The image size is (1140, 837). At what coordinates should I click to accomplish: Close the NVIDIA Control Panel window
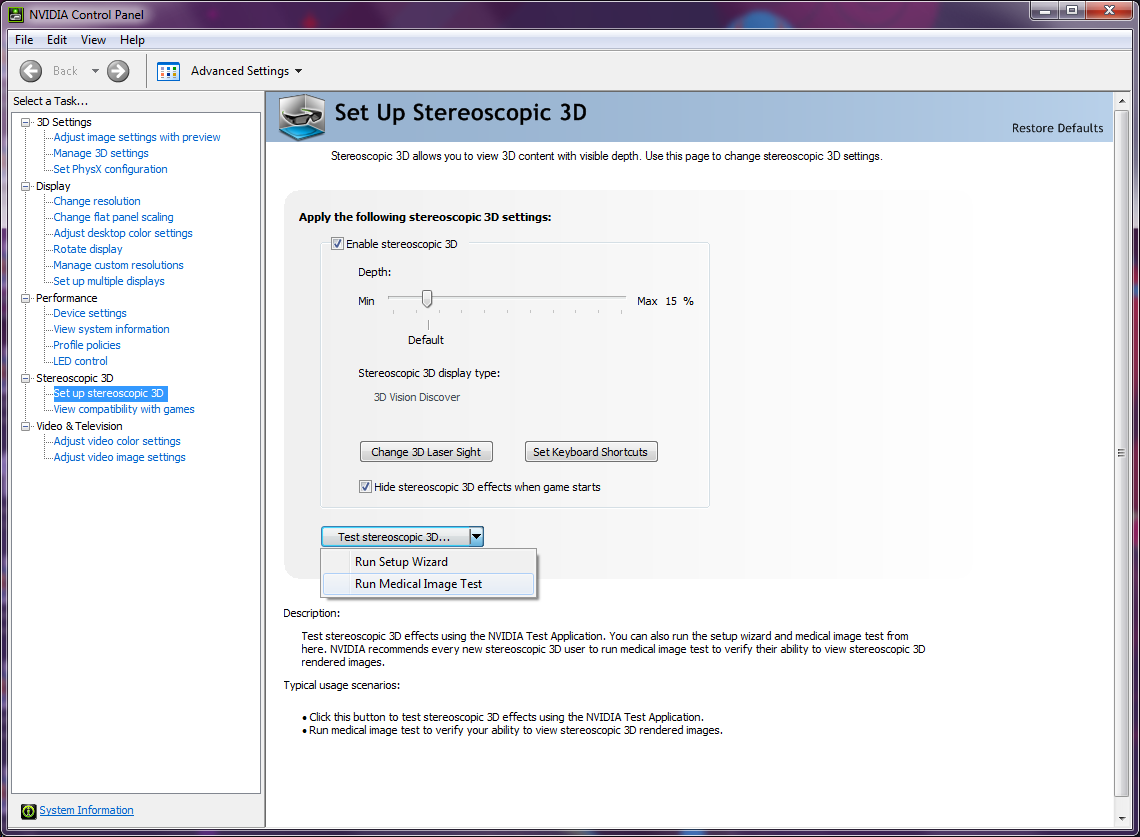[x=1109, y=10]
